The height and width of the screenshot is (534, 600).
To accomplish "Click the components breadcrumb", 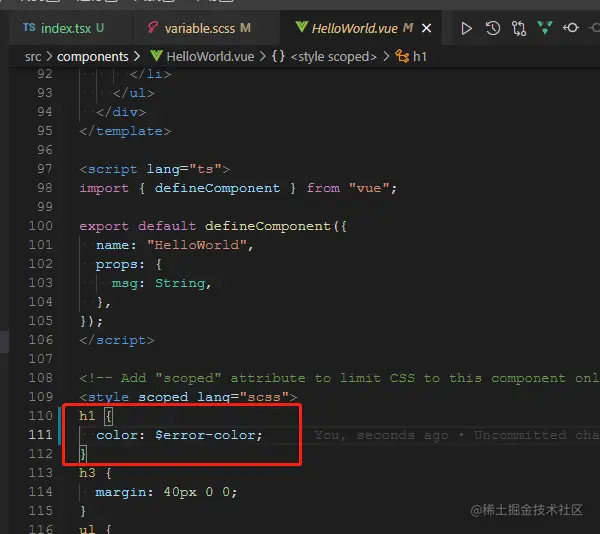I will click(93, 57).
